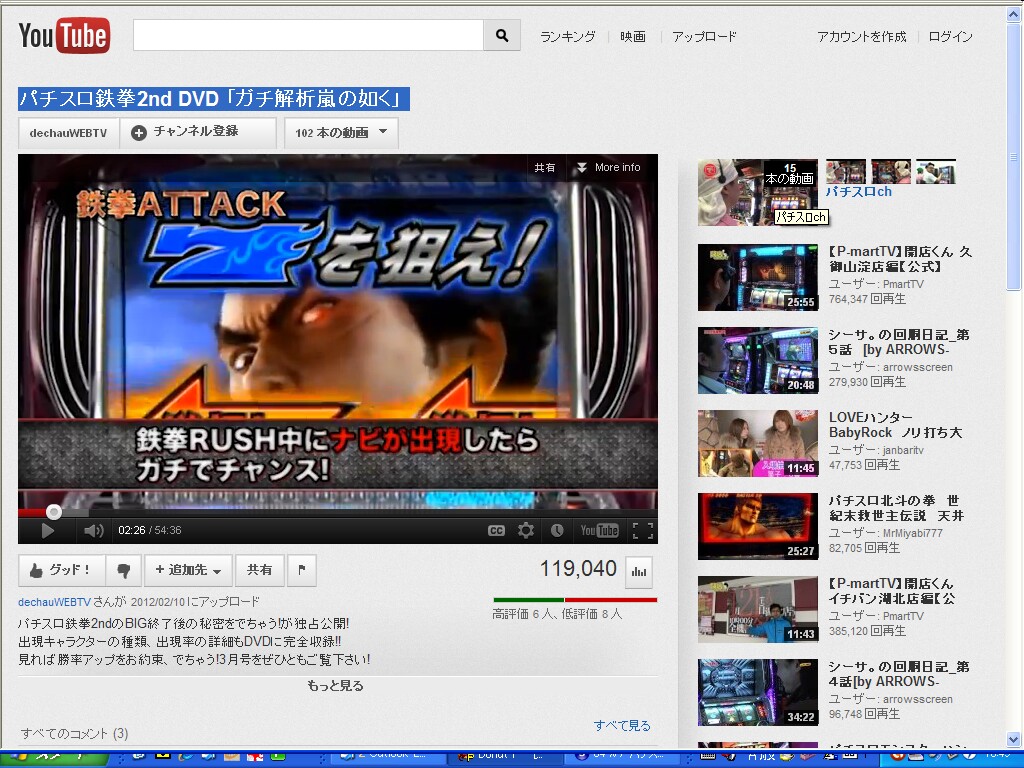1024x768 pixels.
Task: Click the 共有 button below the video
Action: click(259, 570)
